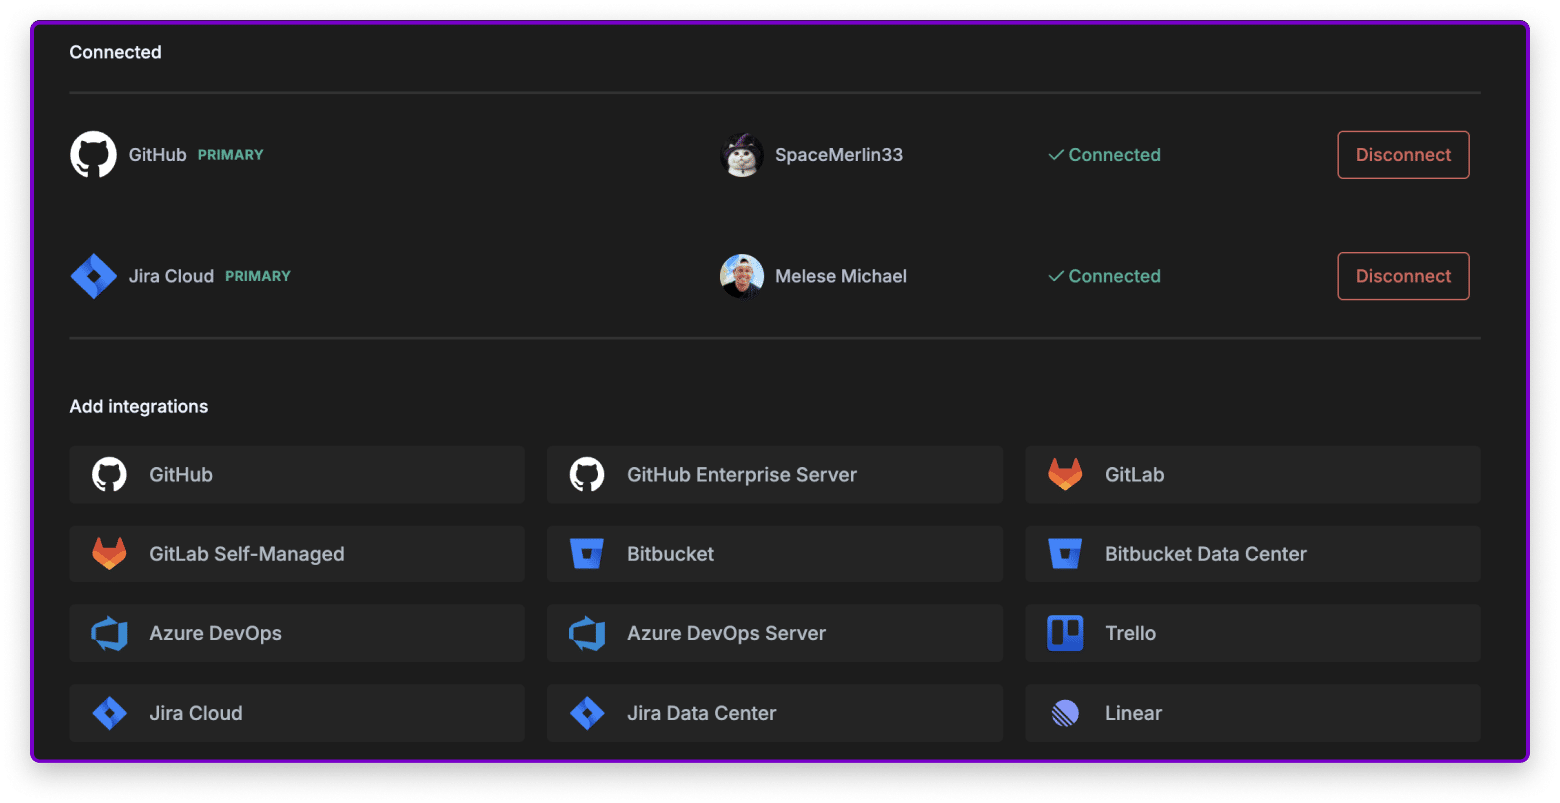Click the GitLab Self-Managed fox icon
This screenshot has height=803, width=1560.
coord(109,553)
